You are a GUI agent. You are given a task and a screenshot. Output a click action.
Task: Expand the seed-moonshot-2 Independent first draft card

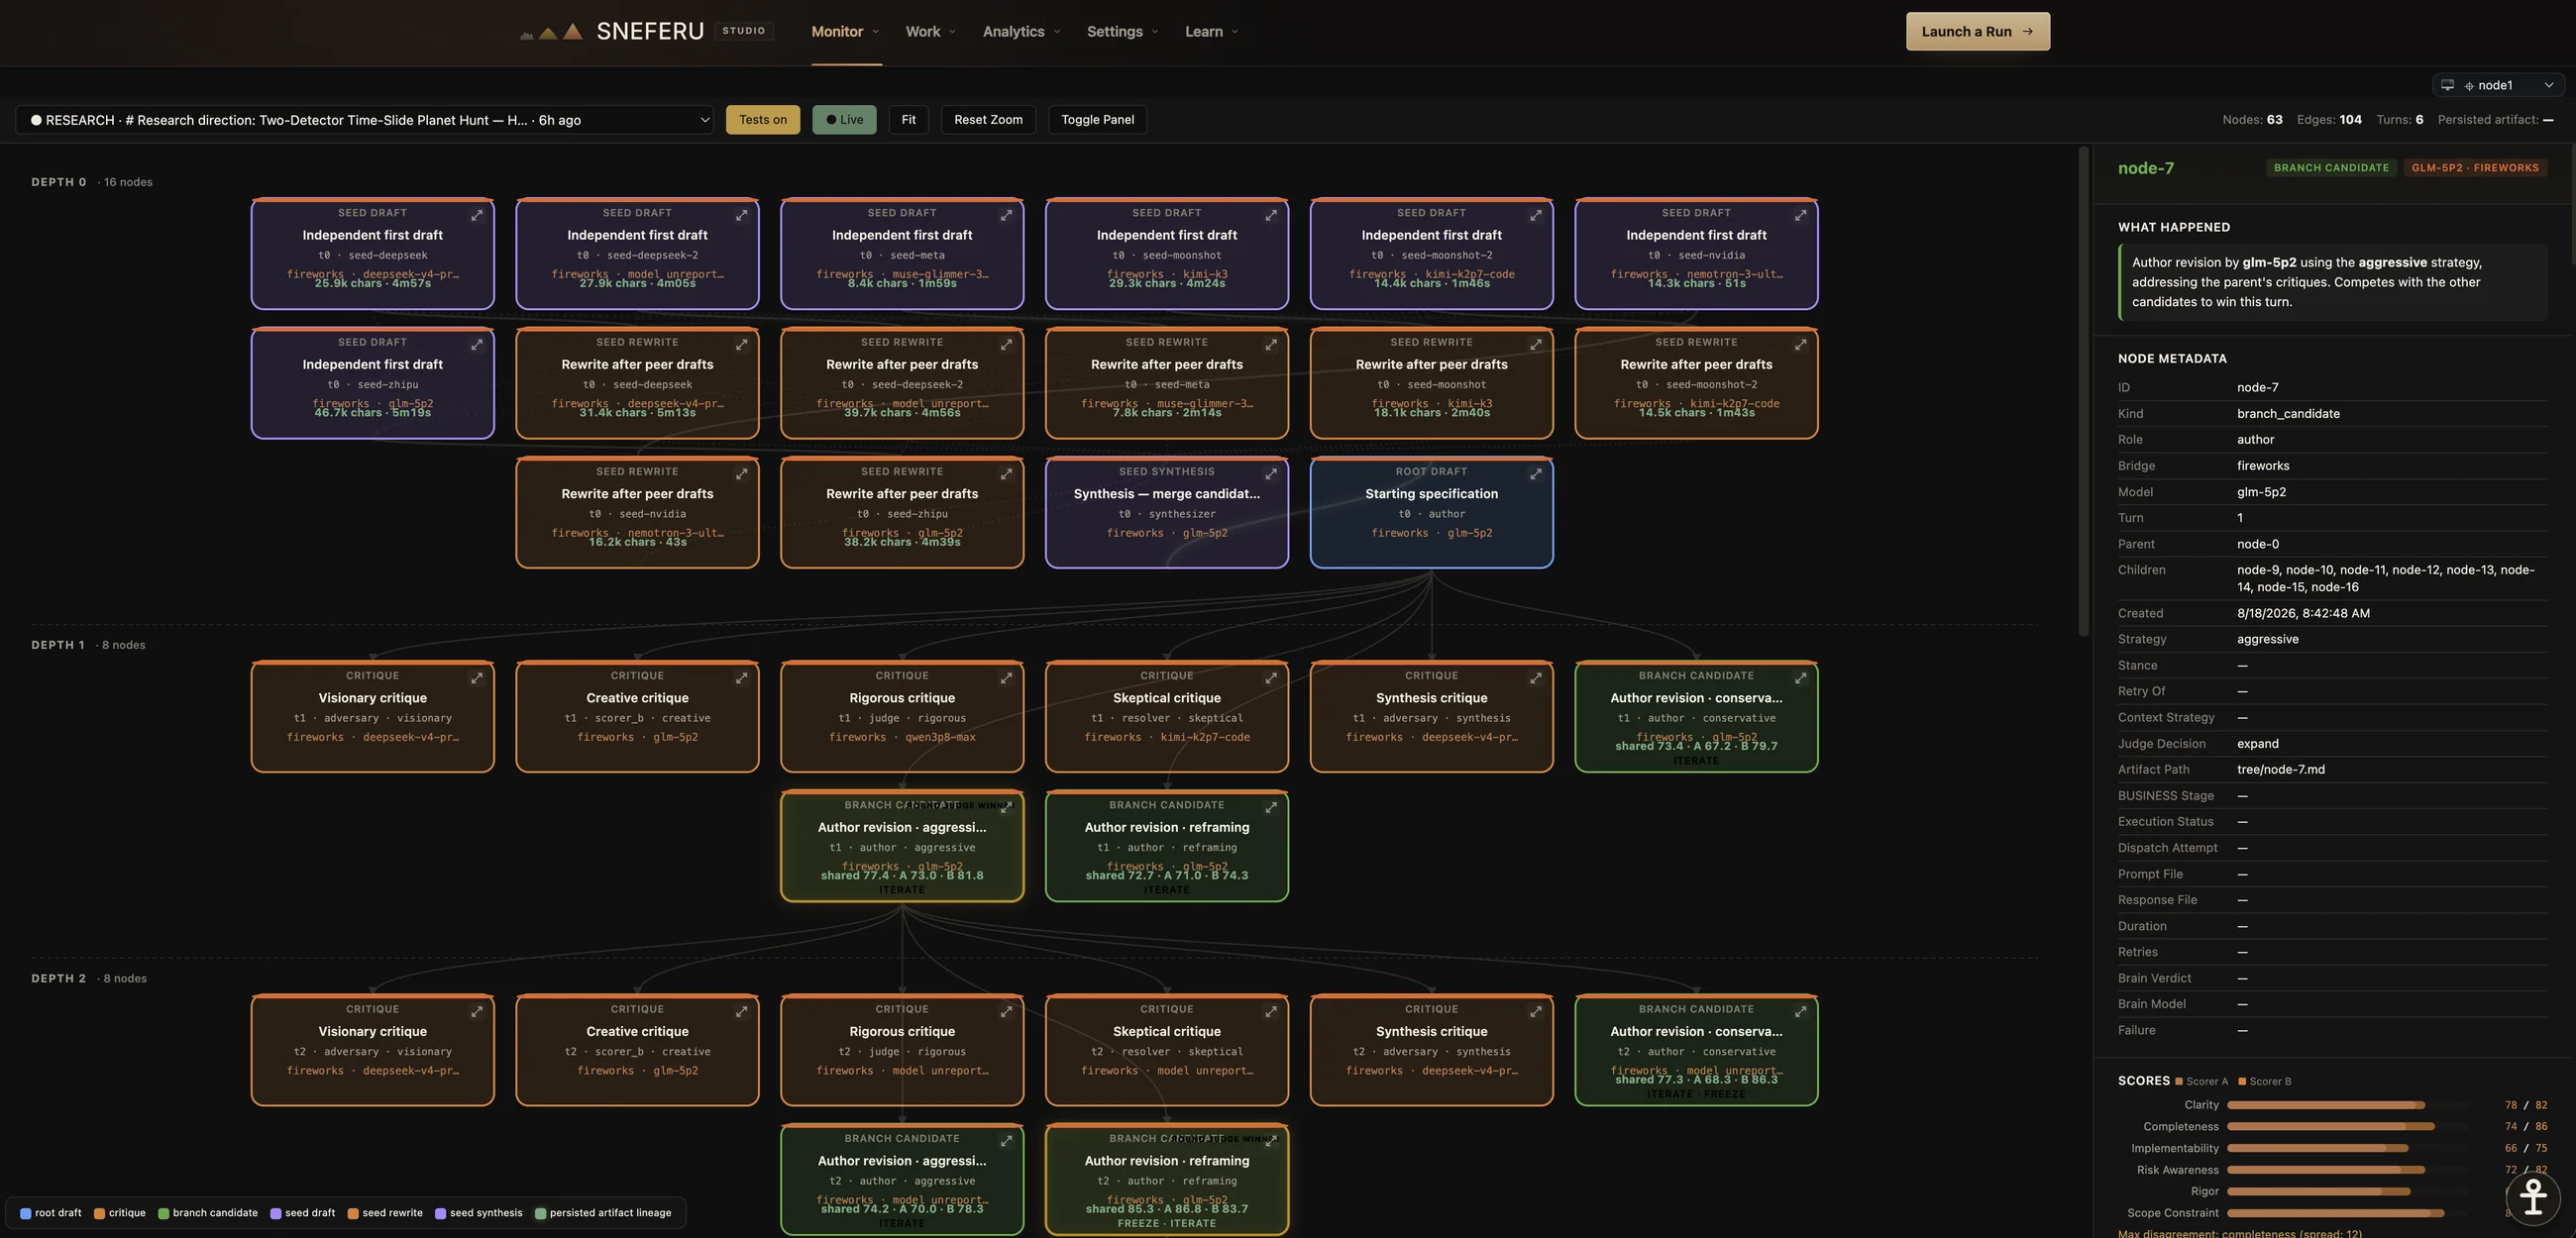tap(1536, 215)
